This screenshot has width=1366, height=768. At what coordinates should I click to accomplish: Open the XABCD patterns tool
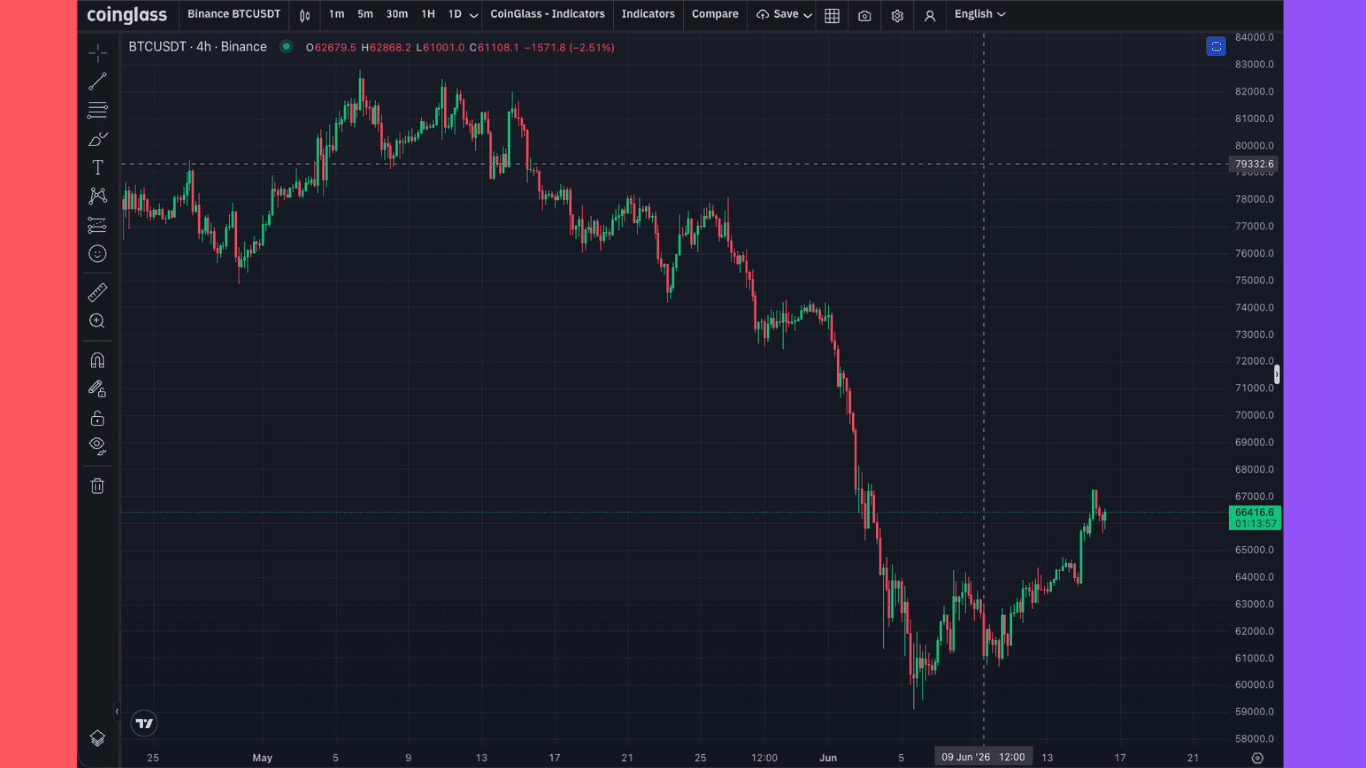click(97, 196)
